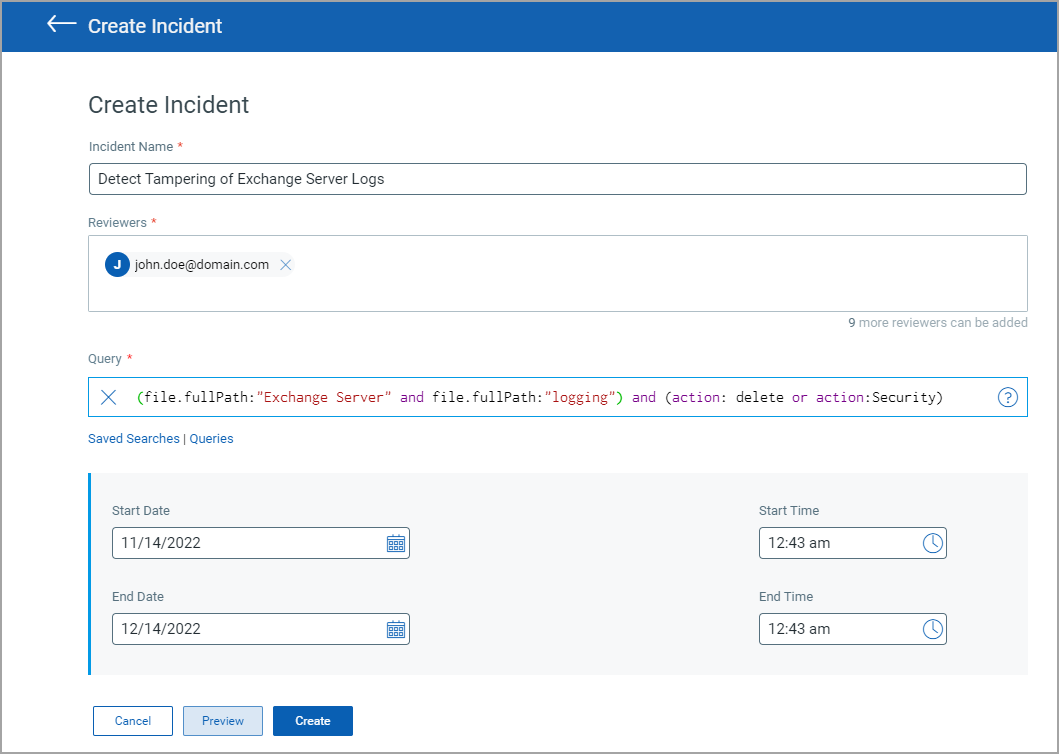Click the 'End Time' label
Image resolution: width=1059 pixels, height=754 pixels.
(x=786, y=597)
